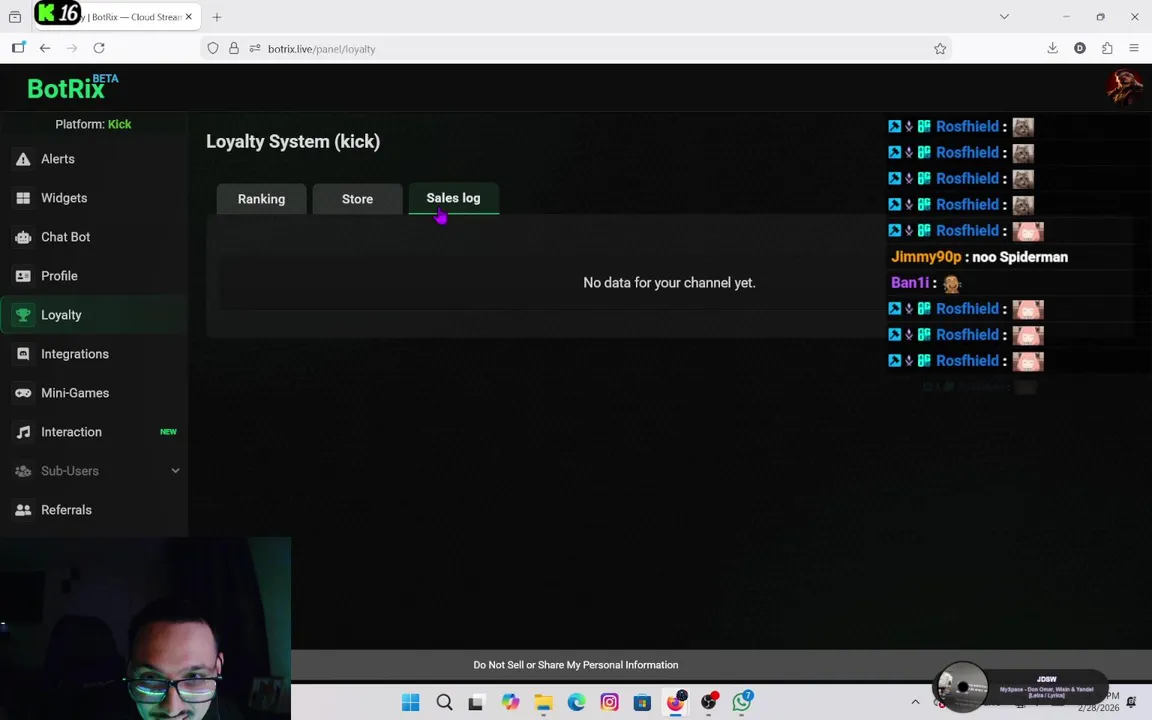This screenshot has height=720, width=1152.
Task: Open the browser extensions menu
Action: coord(1107,48)
